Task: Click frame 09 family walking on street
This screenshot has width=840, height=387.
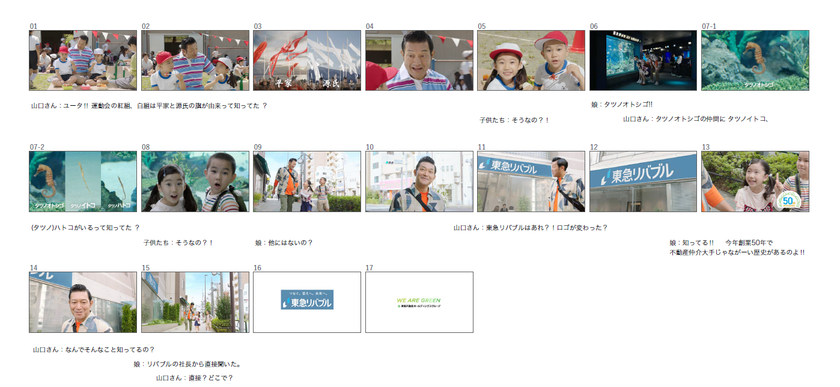Action: click(x=307, y=181)
